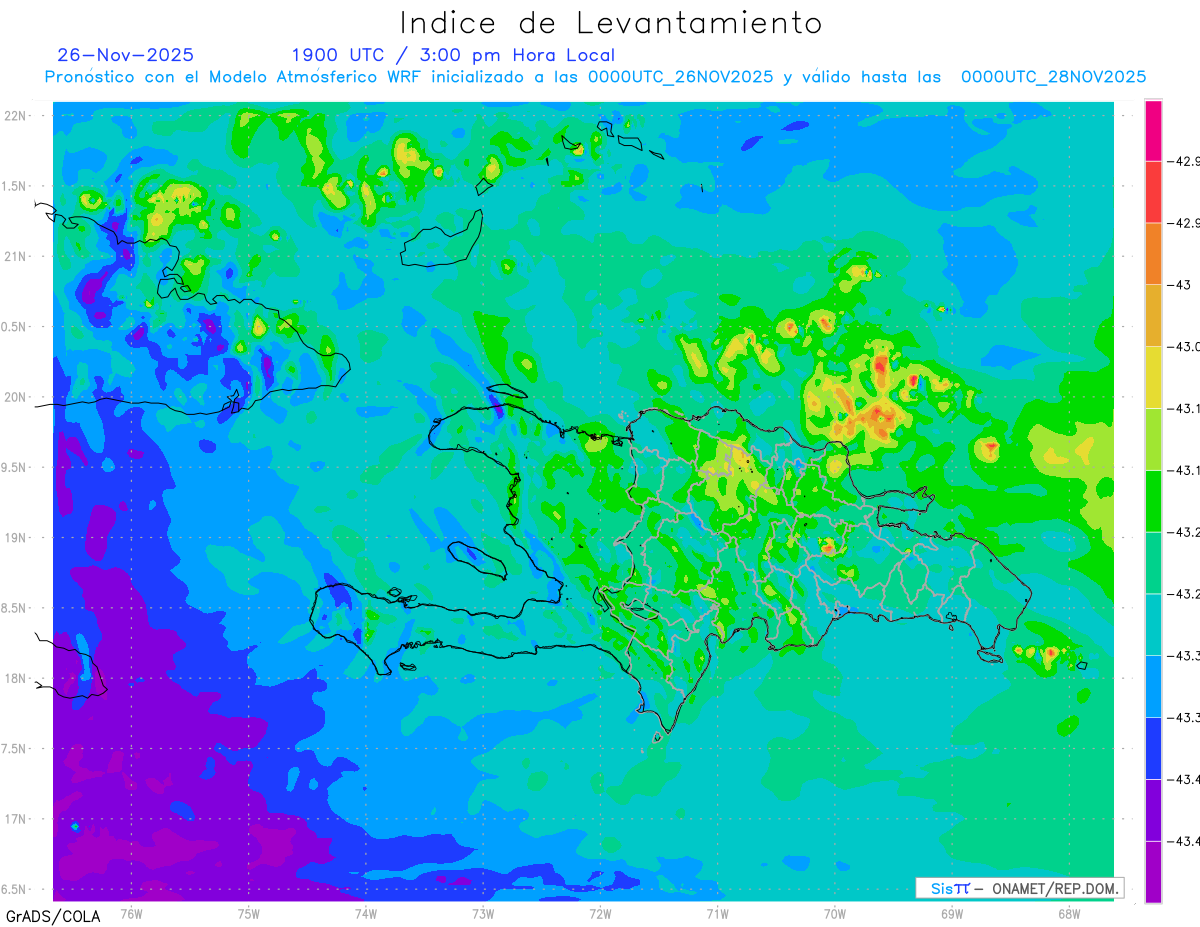The height and width of the screenshot is (927, 1200).
Task: Click the '74W' longitude label
Action: tap(365, 913)
